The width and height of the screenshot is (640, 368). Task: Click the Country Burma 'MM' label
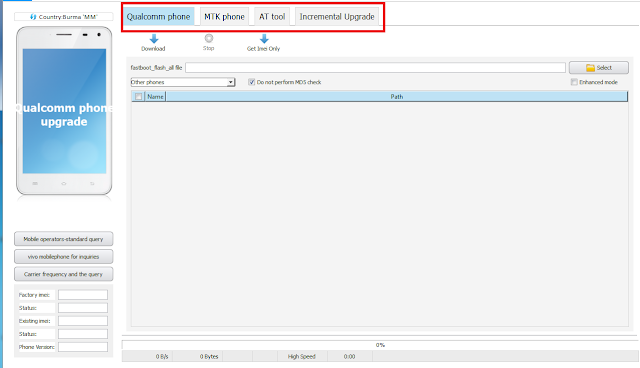[64, 17]
